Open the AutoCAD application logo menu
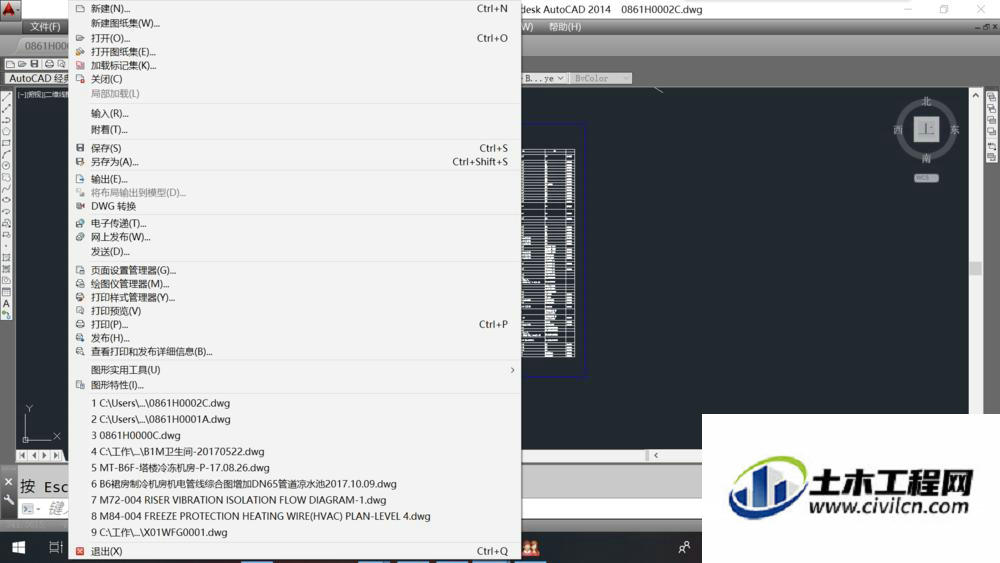This screenshot has width=1000, height=563. click(10, 9)
